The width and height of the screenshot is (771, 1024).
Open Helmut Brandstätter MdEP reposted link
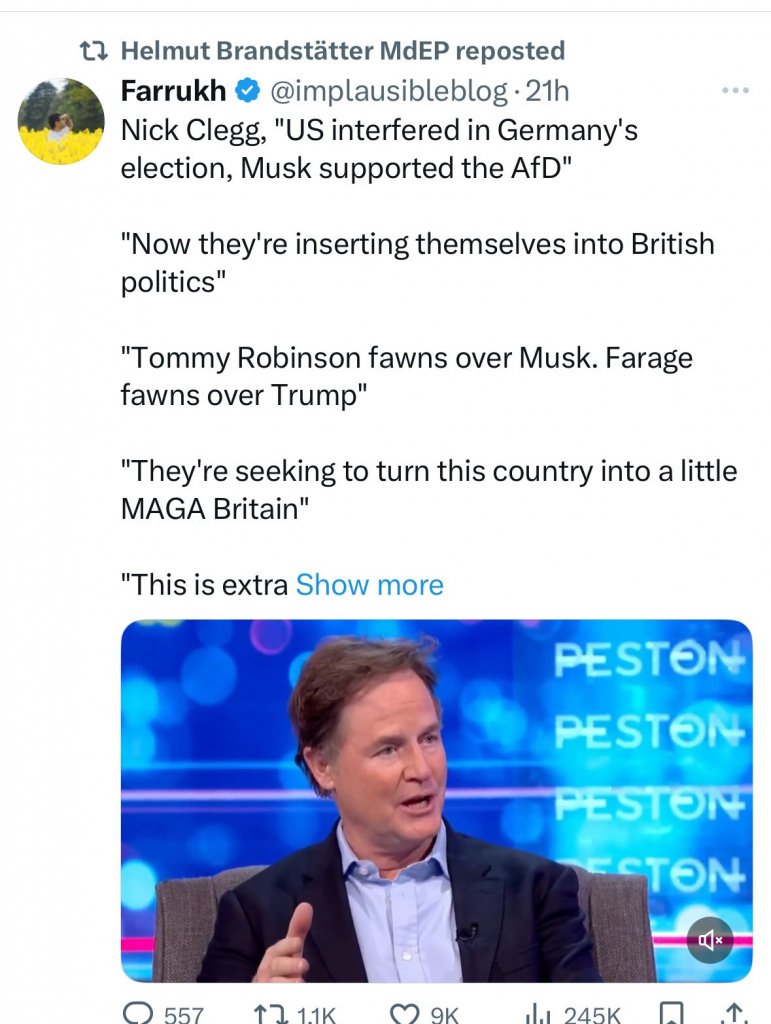[x=342, y=51]
